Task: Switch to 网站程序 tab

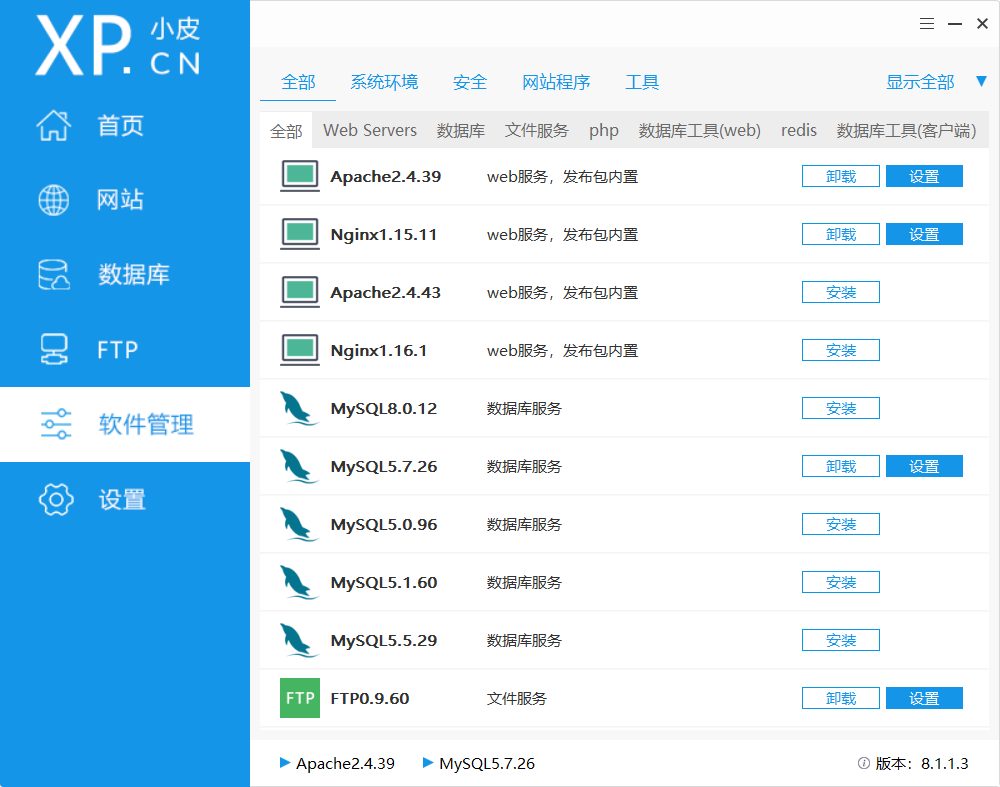Action: coord(555,82)
